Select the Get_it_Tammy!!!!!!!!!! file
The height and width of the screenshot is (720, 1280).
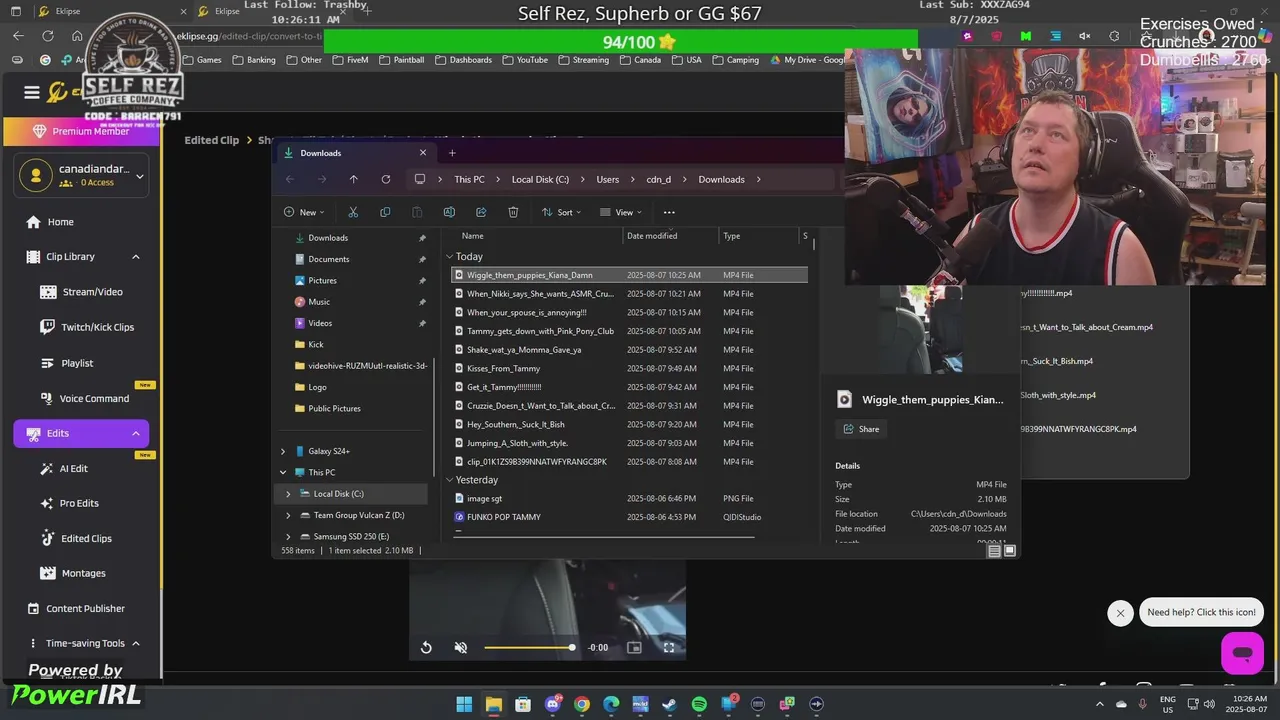pos(630,387)
